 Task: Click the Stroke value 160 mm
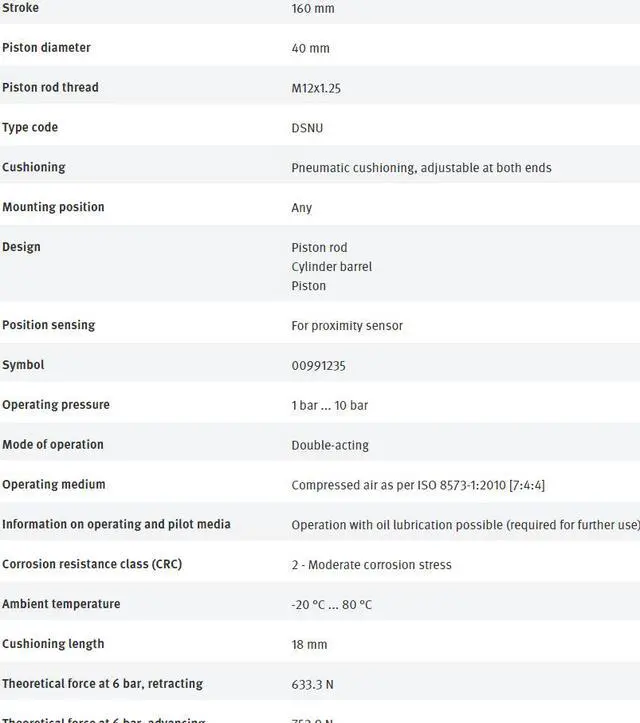(313, 8)
